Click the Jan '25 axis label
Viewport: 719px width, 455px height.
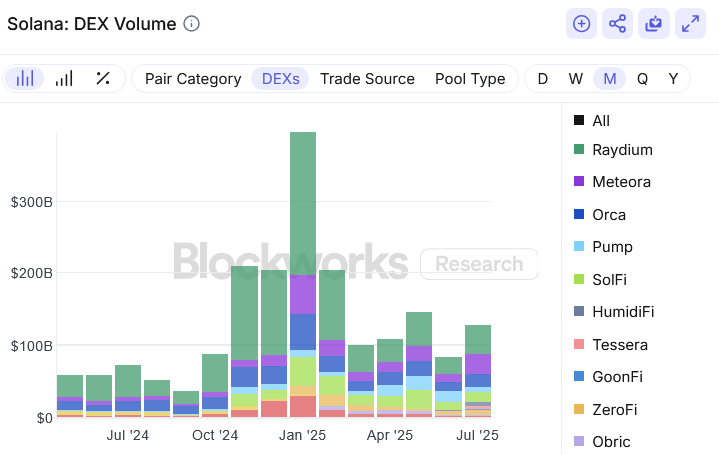click(x=302, y=435)
